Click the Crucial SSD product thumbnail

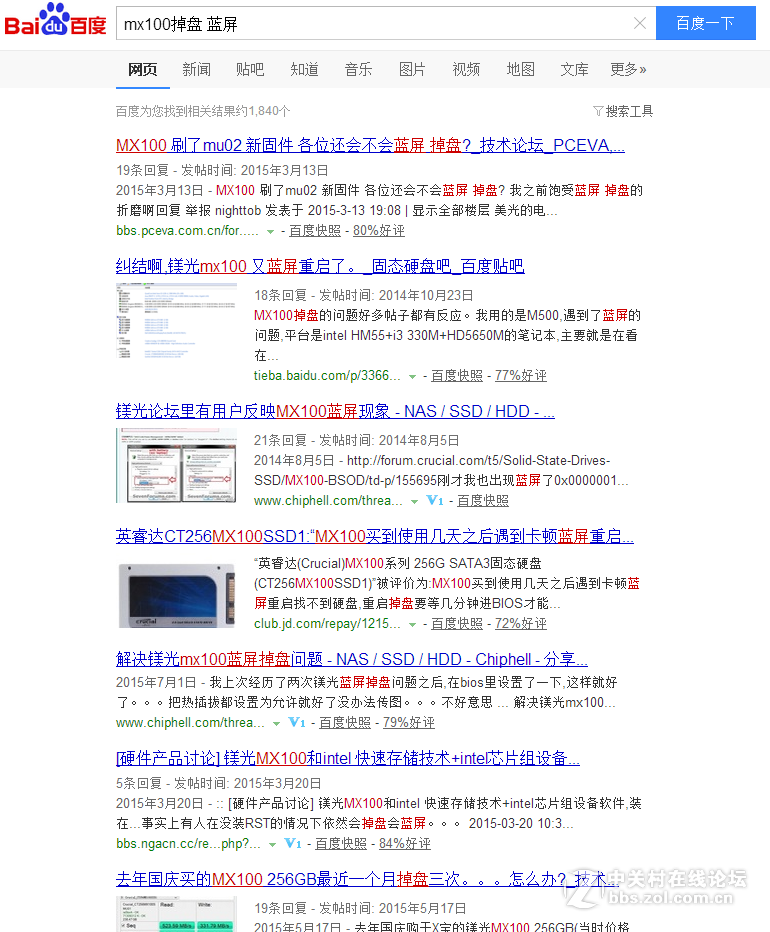177,595
